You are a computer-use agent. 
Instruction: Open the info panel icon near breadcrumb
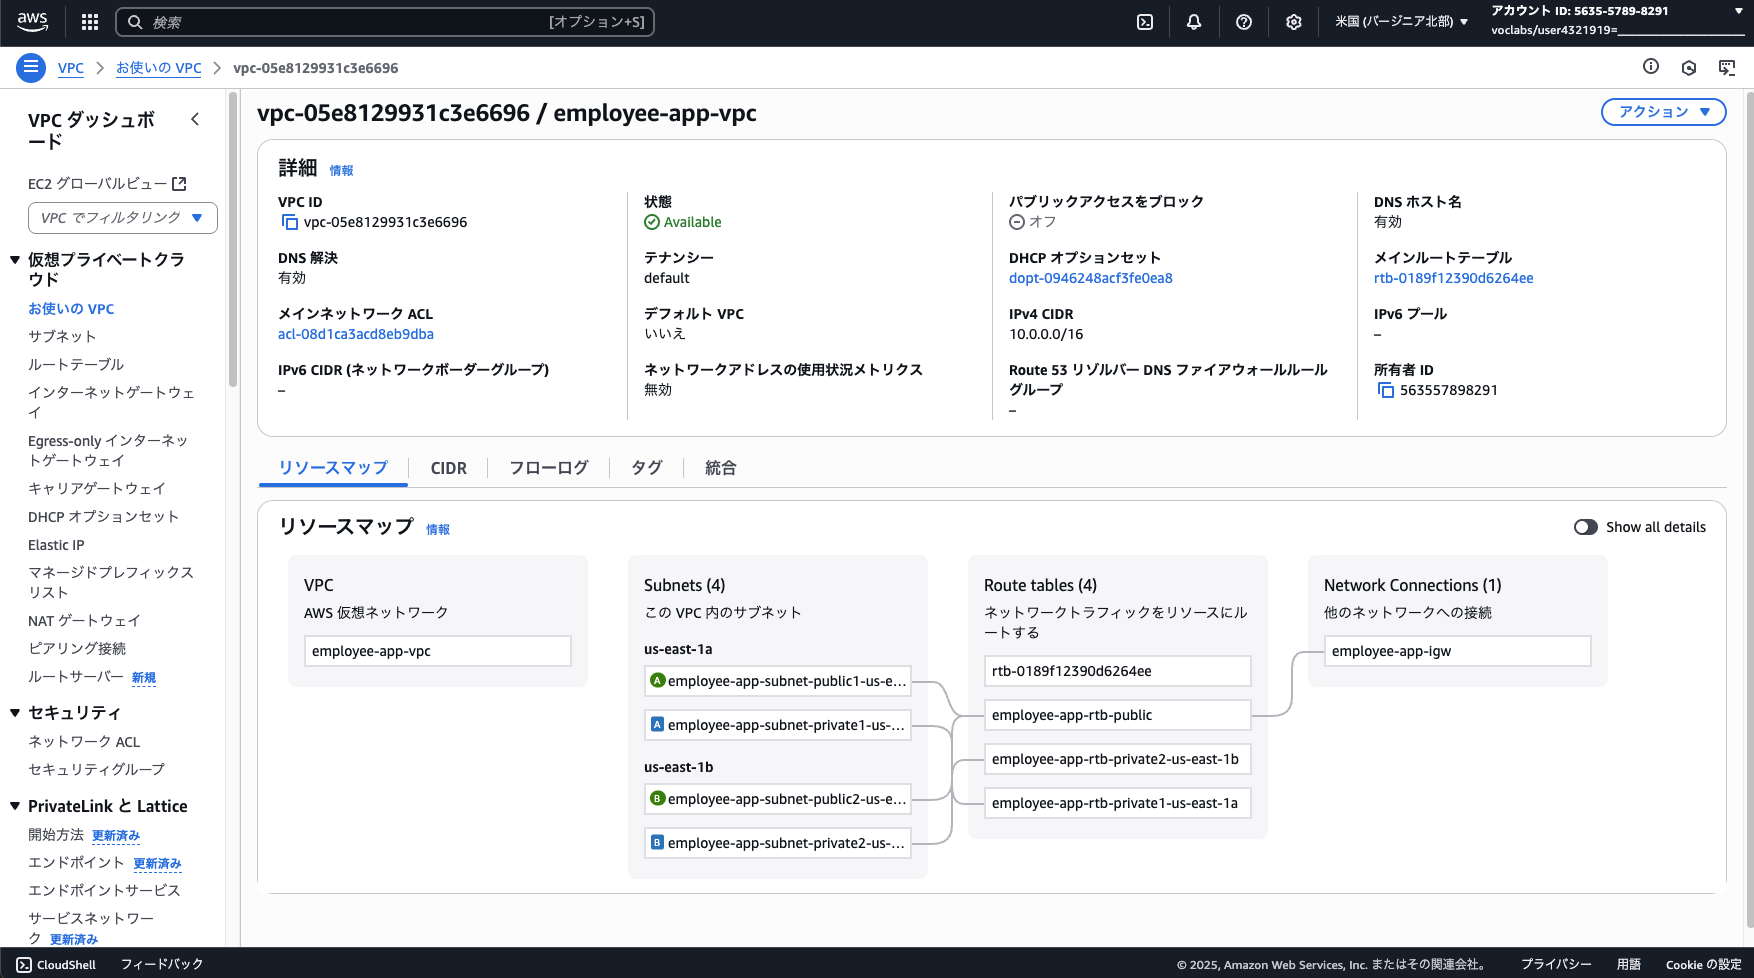(1651, 67)
